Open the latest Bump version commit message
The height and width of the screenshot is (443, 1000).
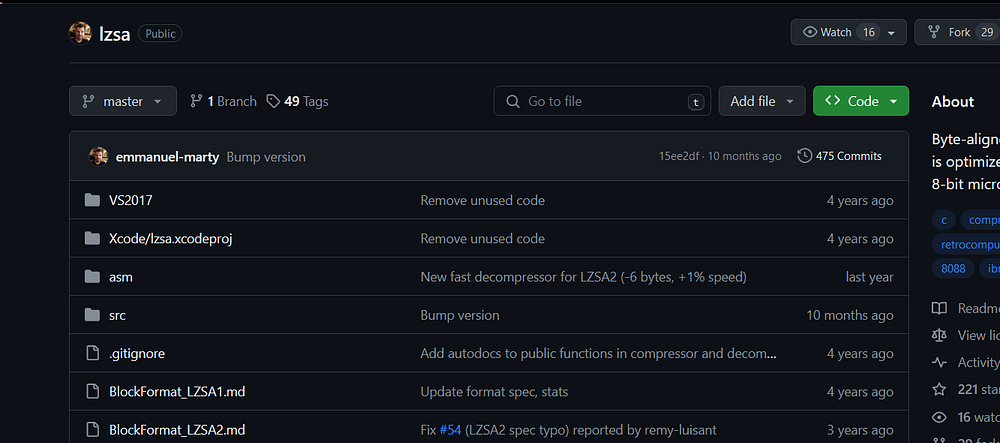click(266, 157)
